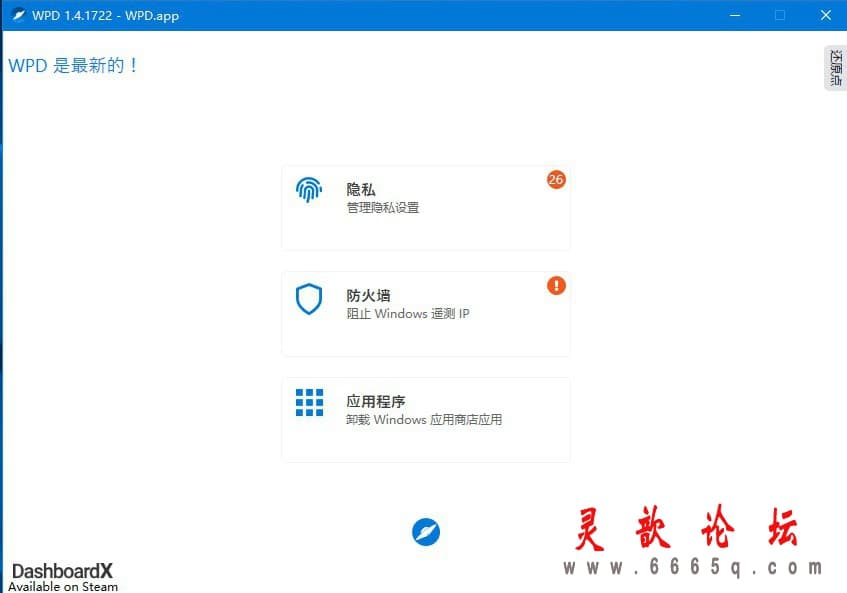The image size is (847, 593).
Task: Click the blue grid apps icon
Action: [310, 403]
